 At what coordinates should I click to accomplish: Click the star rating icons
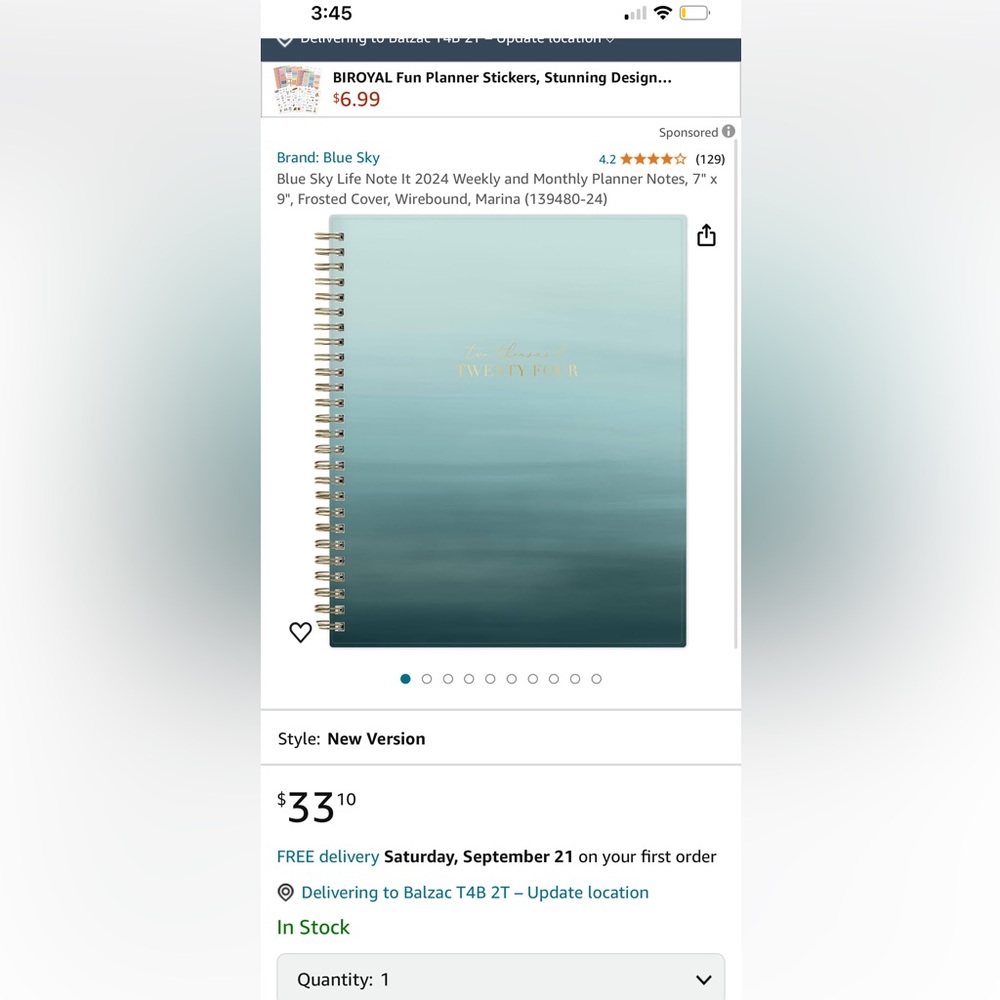653,159
